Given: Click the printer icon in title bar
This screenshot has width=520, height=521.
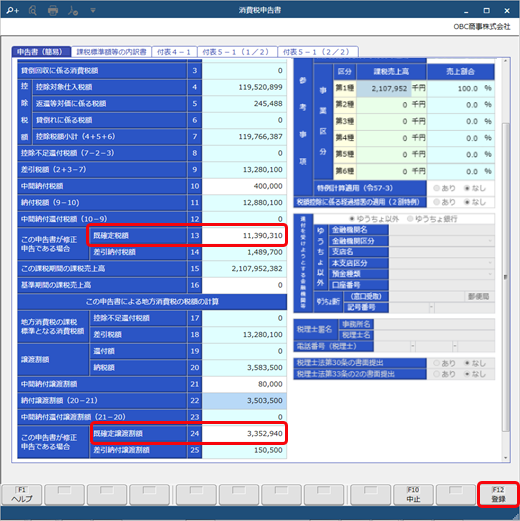Looking at the screenshot, I should click(53, 11).
